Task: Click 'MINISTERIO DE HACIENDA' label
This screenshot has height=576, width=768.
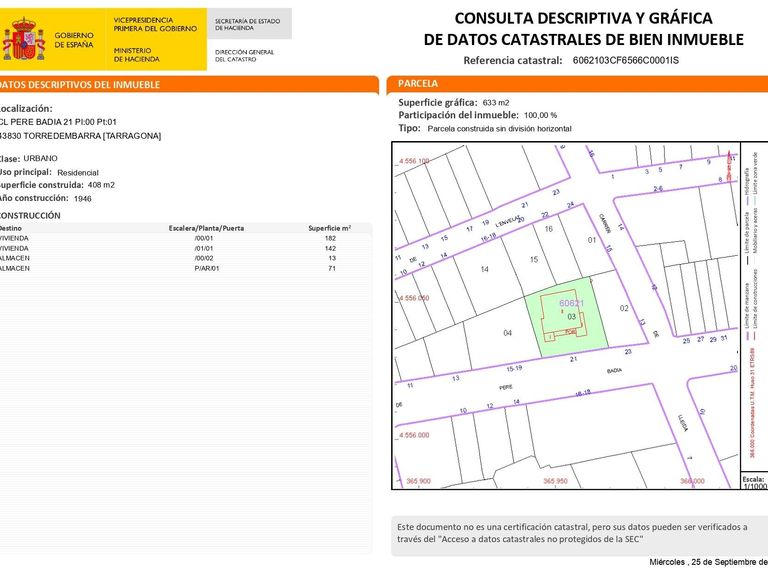Action: 137,55
